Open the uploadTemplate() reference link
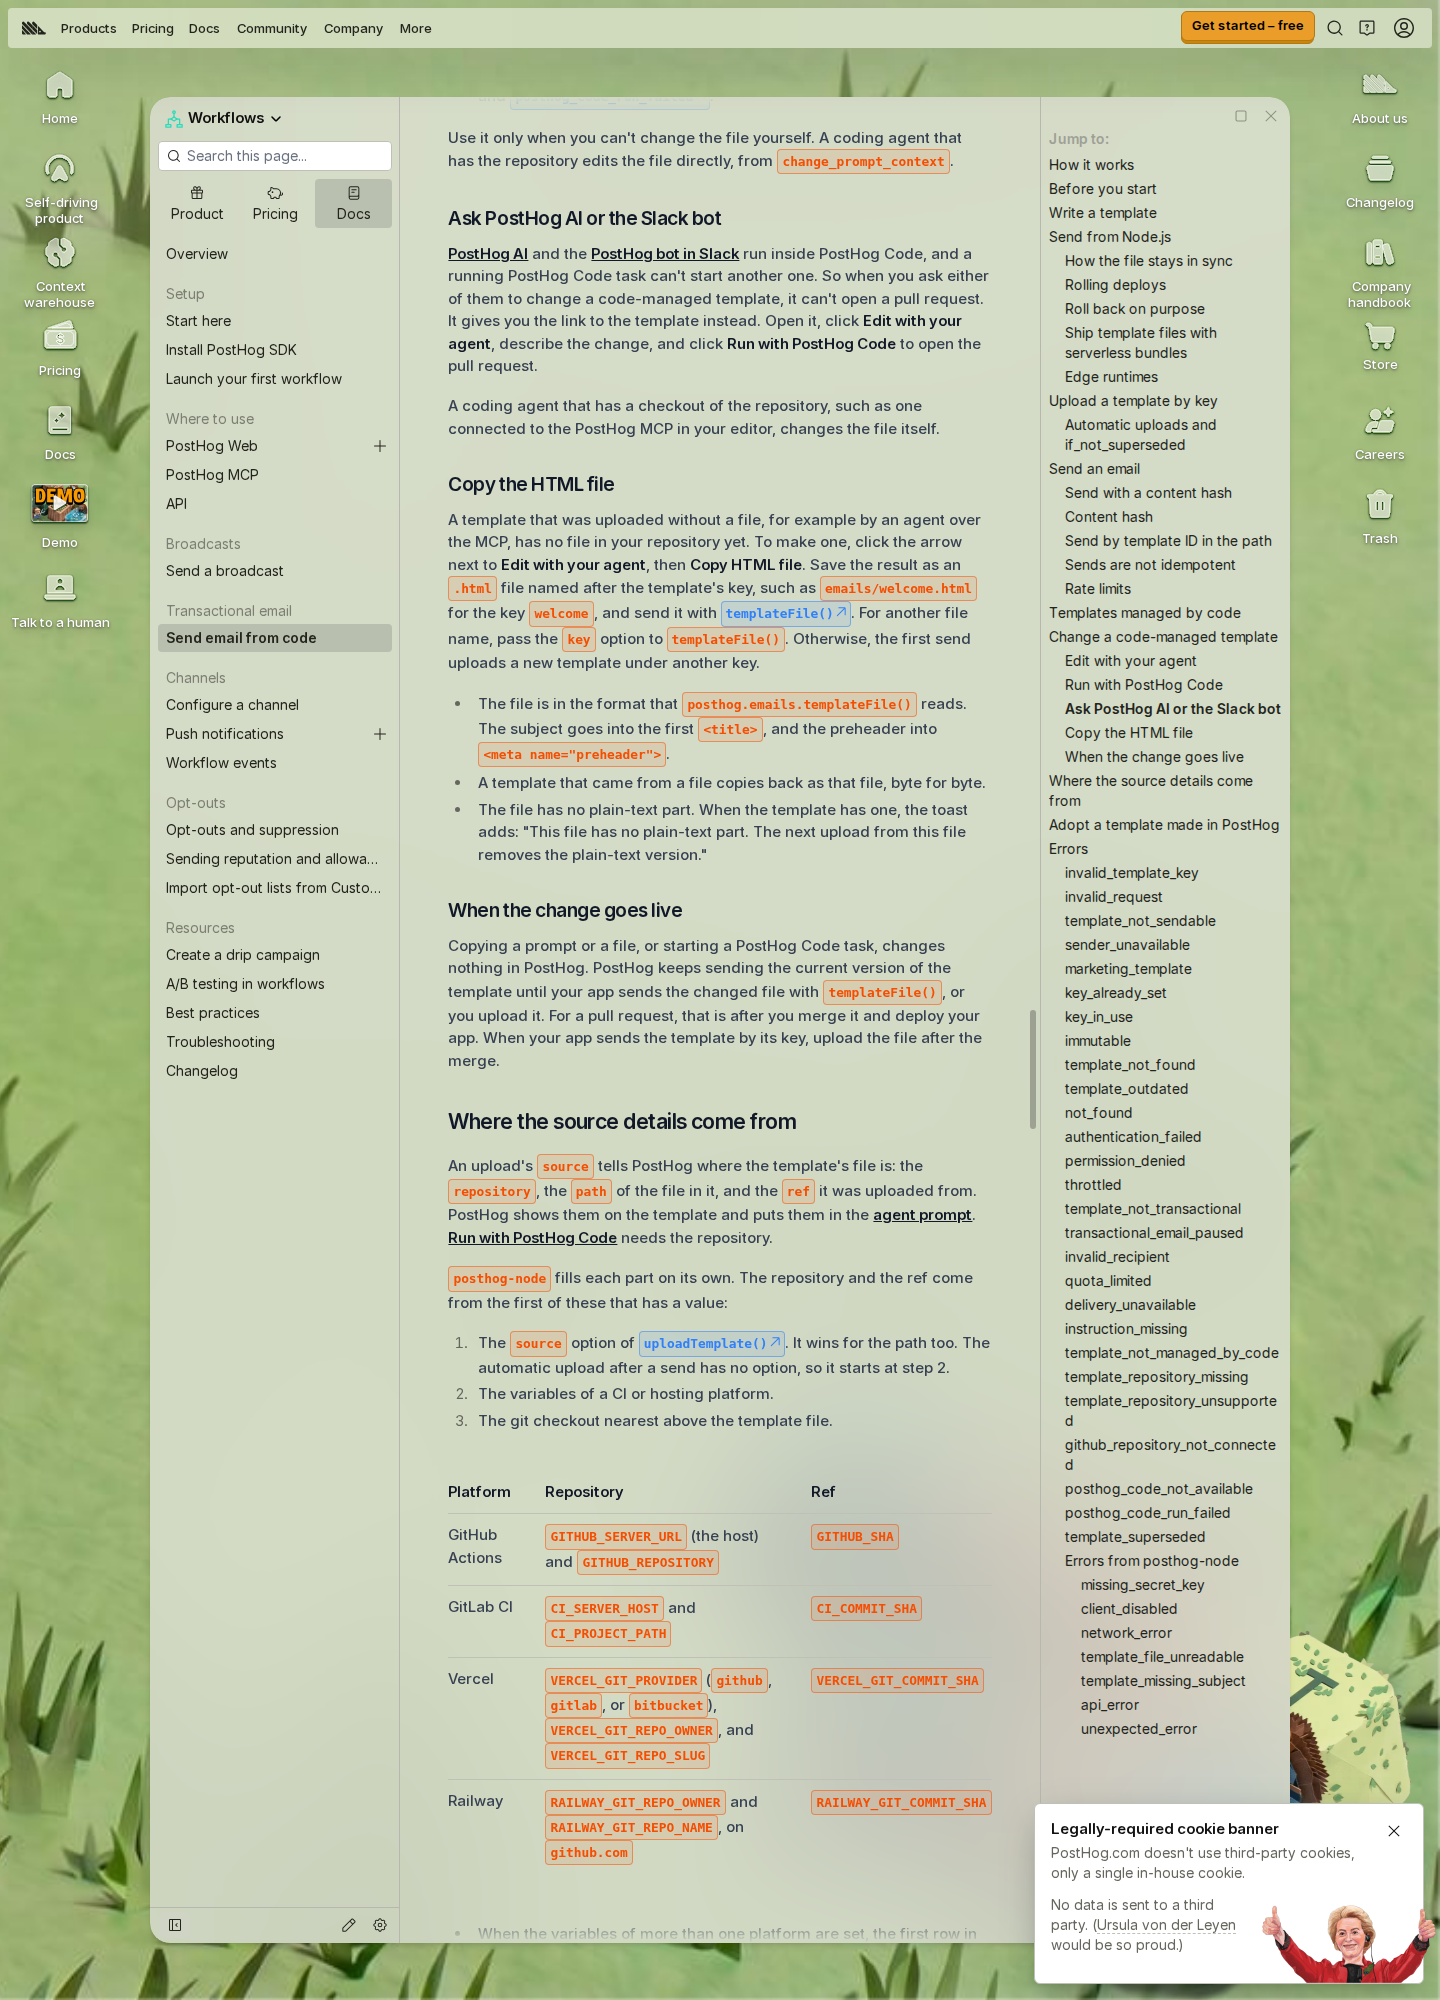The width and height of the screenshot is (1440, 2000). click(x=711, y=1343)
